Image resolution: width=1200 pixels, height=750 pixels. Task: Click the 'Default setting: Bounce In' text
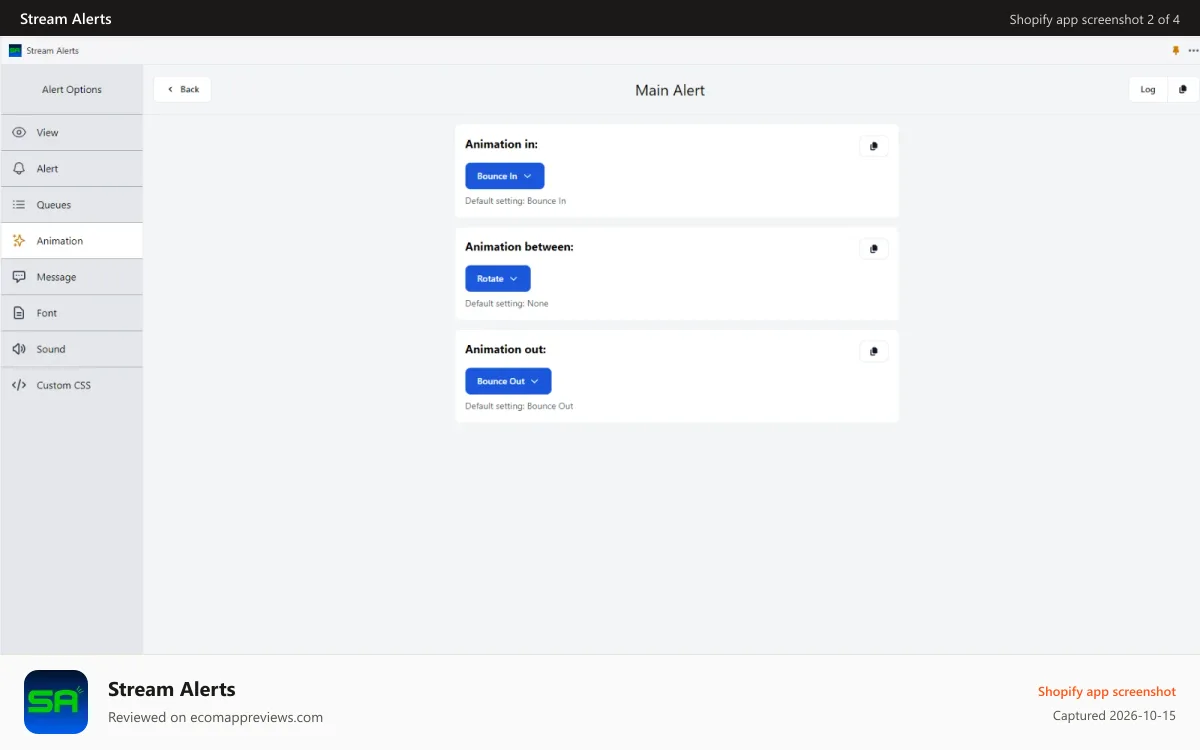pos(516,201)
